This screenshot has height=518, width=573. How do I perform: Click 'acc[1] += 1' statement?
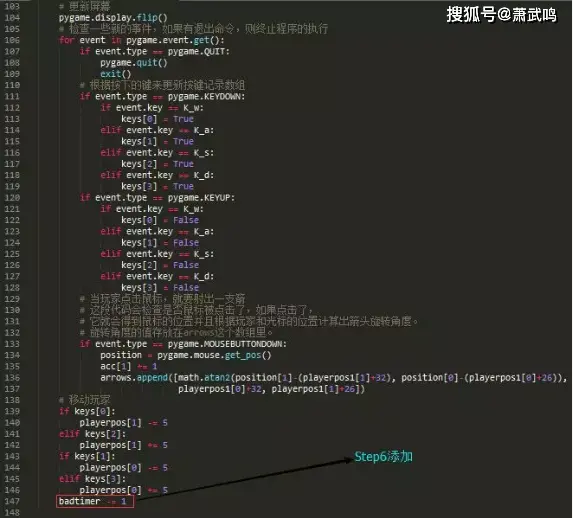129,367
